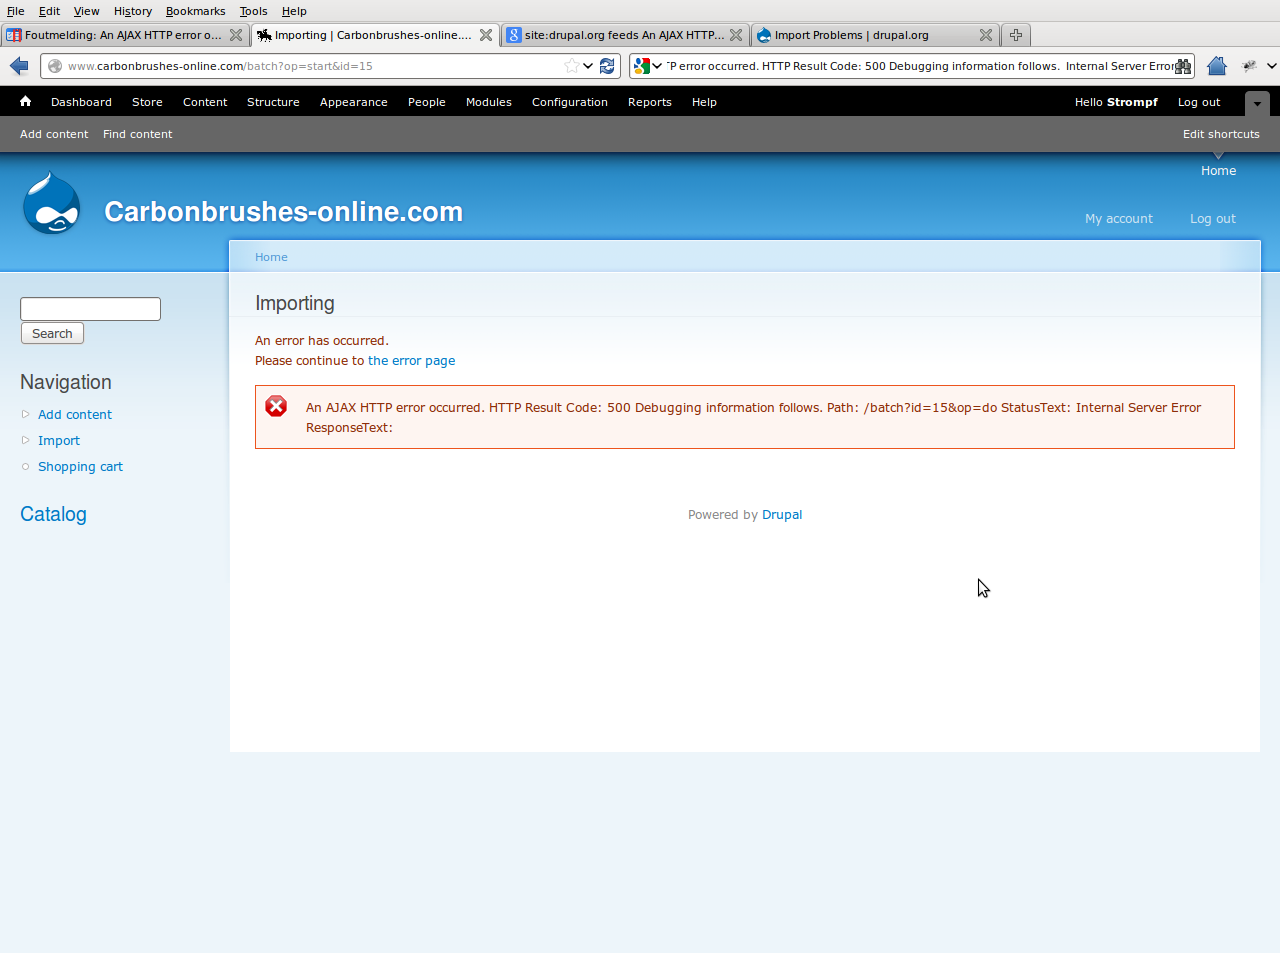Click the Drupal admin home icon
The height and width of the screenshot is (953, 1280).
click(x=26, y=101)
